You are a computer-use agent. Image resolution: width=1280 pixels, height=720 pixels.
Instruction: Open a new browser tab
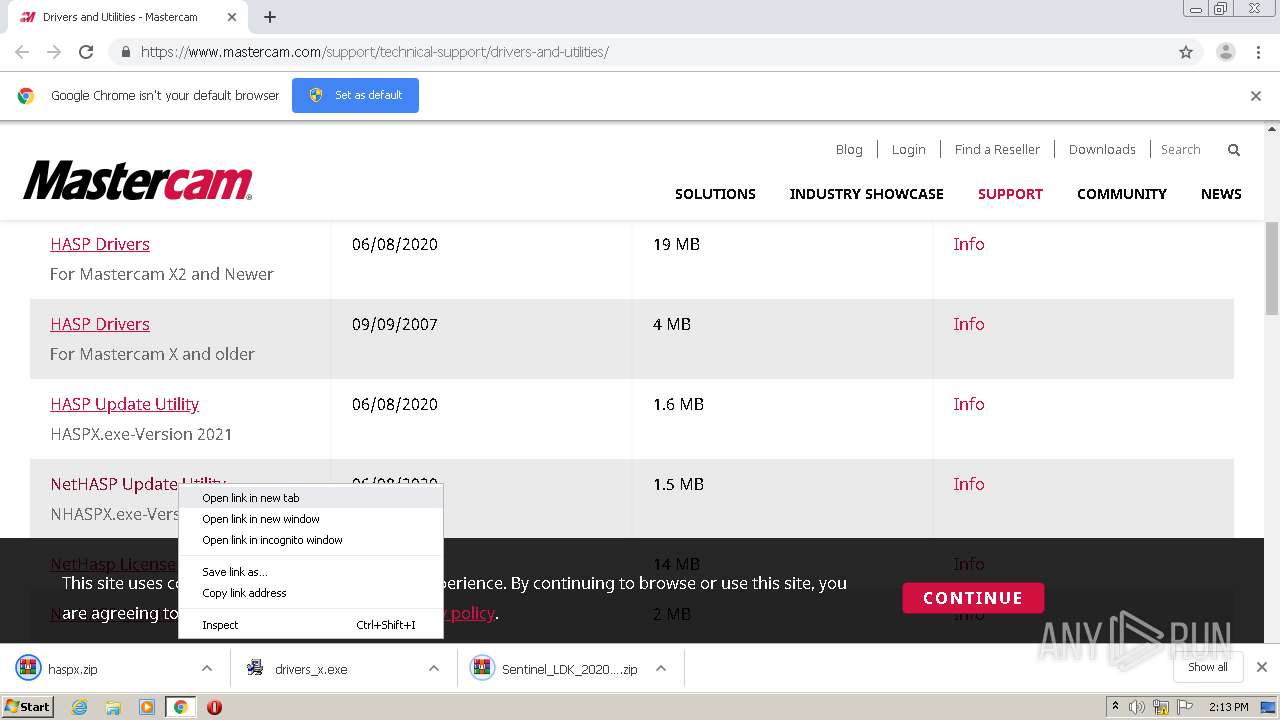pyautogui.click(x=270, y=17)
